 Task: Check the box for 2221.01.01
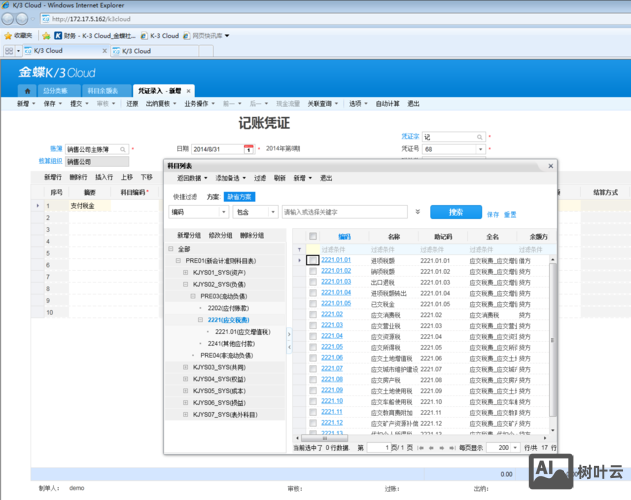(313, 260)
